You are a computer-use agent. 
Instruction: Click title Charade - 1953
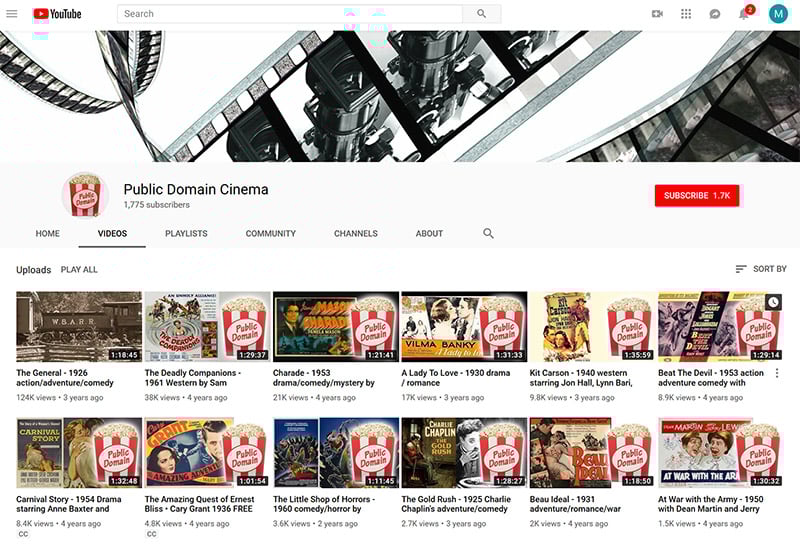[x=324, y=378]
